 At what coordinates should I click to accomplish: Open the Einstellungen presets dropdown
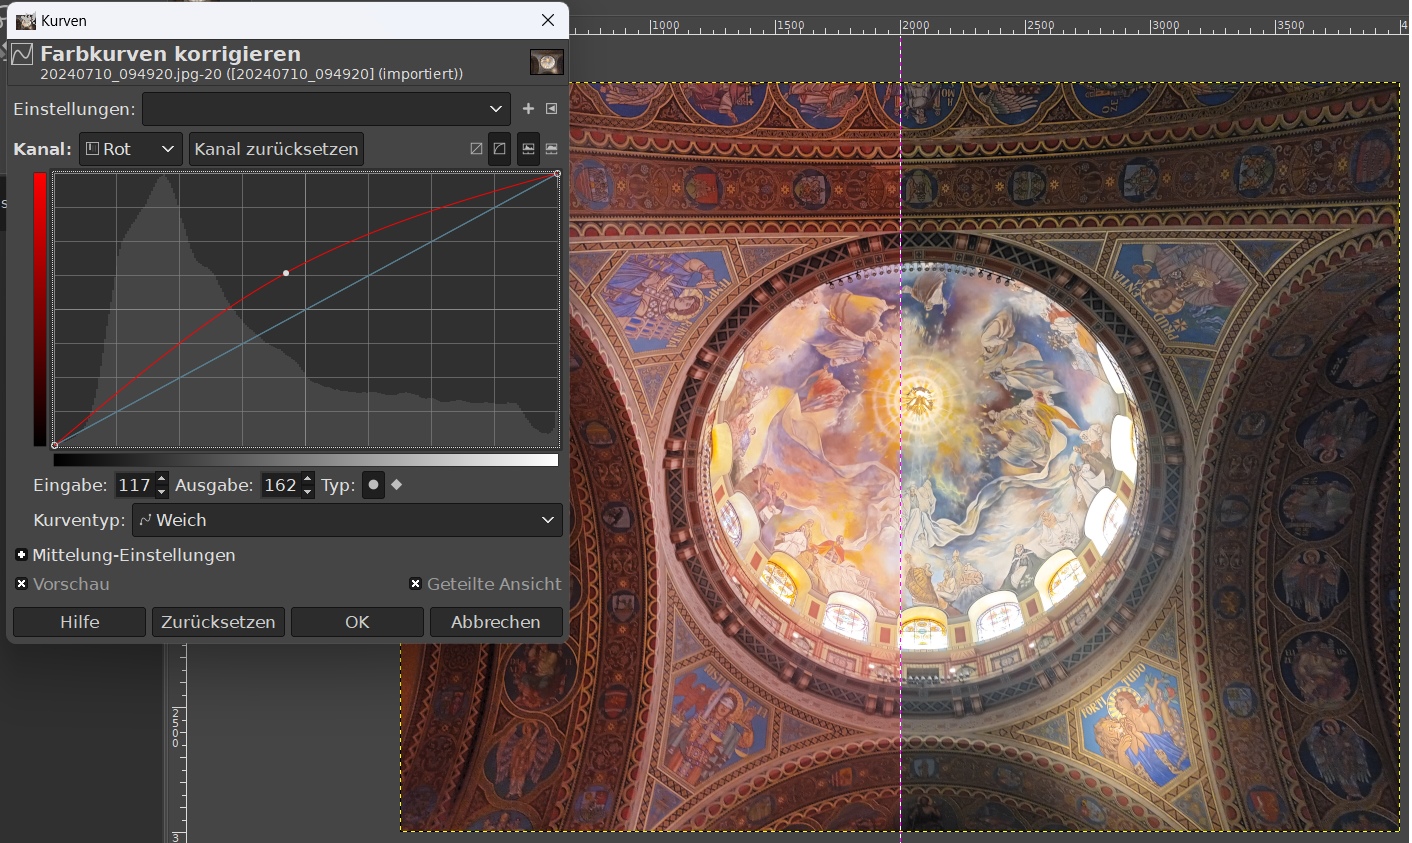(326, 109)
